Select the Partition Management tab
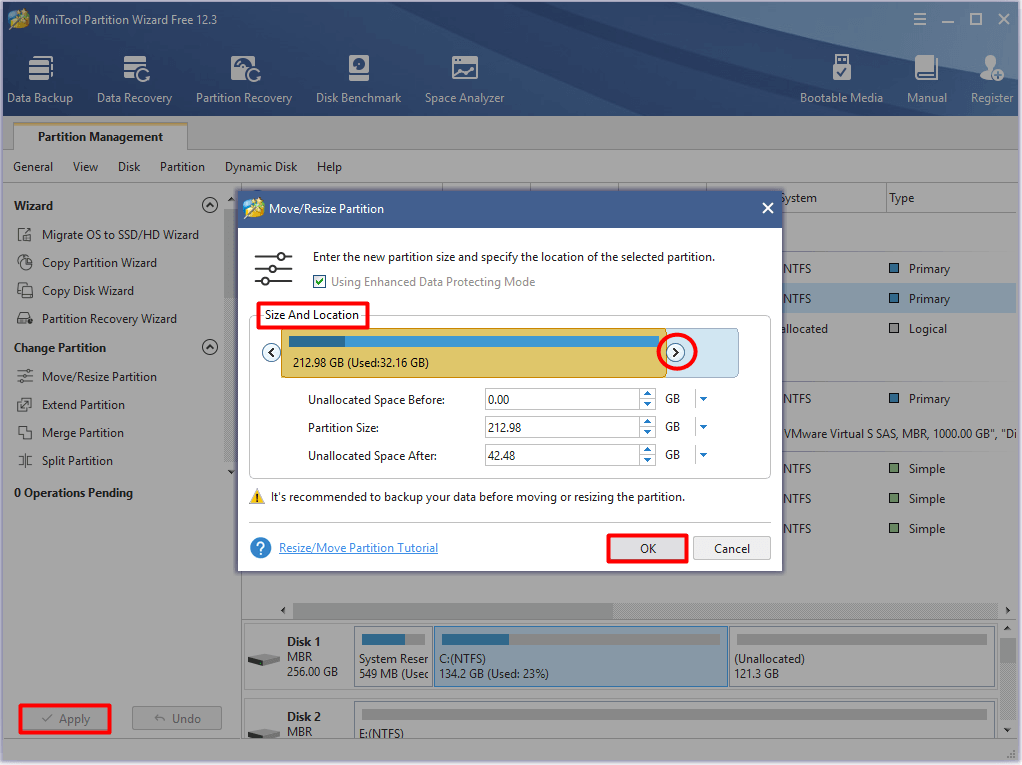The width and height of the screenshot is (1022, 765). coord(100,137)
